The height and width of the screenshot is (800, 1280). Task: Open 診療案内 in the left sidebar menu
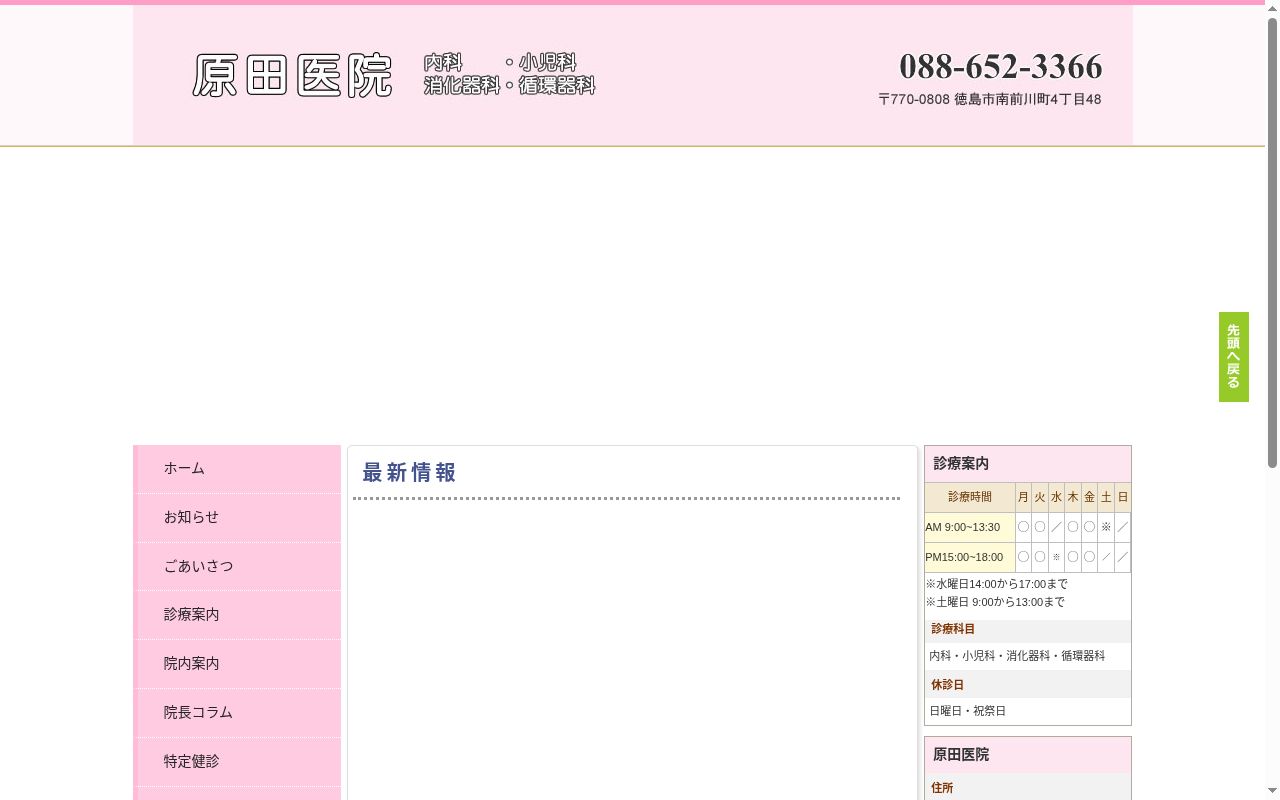[x=238, y=614]
